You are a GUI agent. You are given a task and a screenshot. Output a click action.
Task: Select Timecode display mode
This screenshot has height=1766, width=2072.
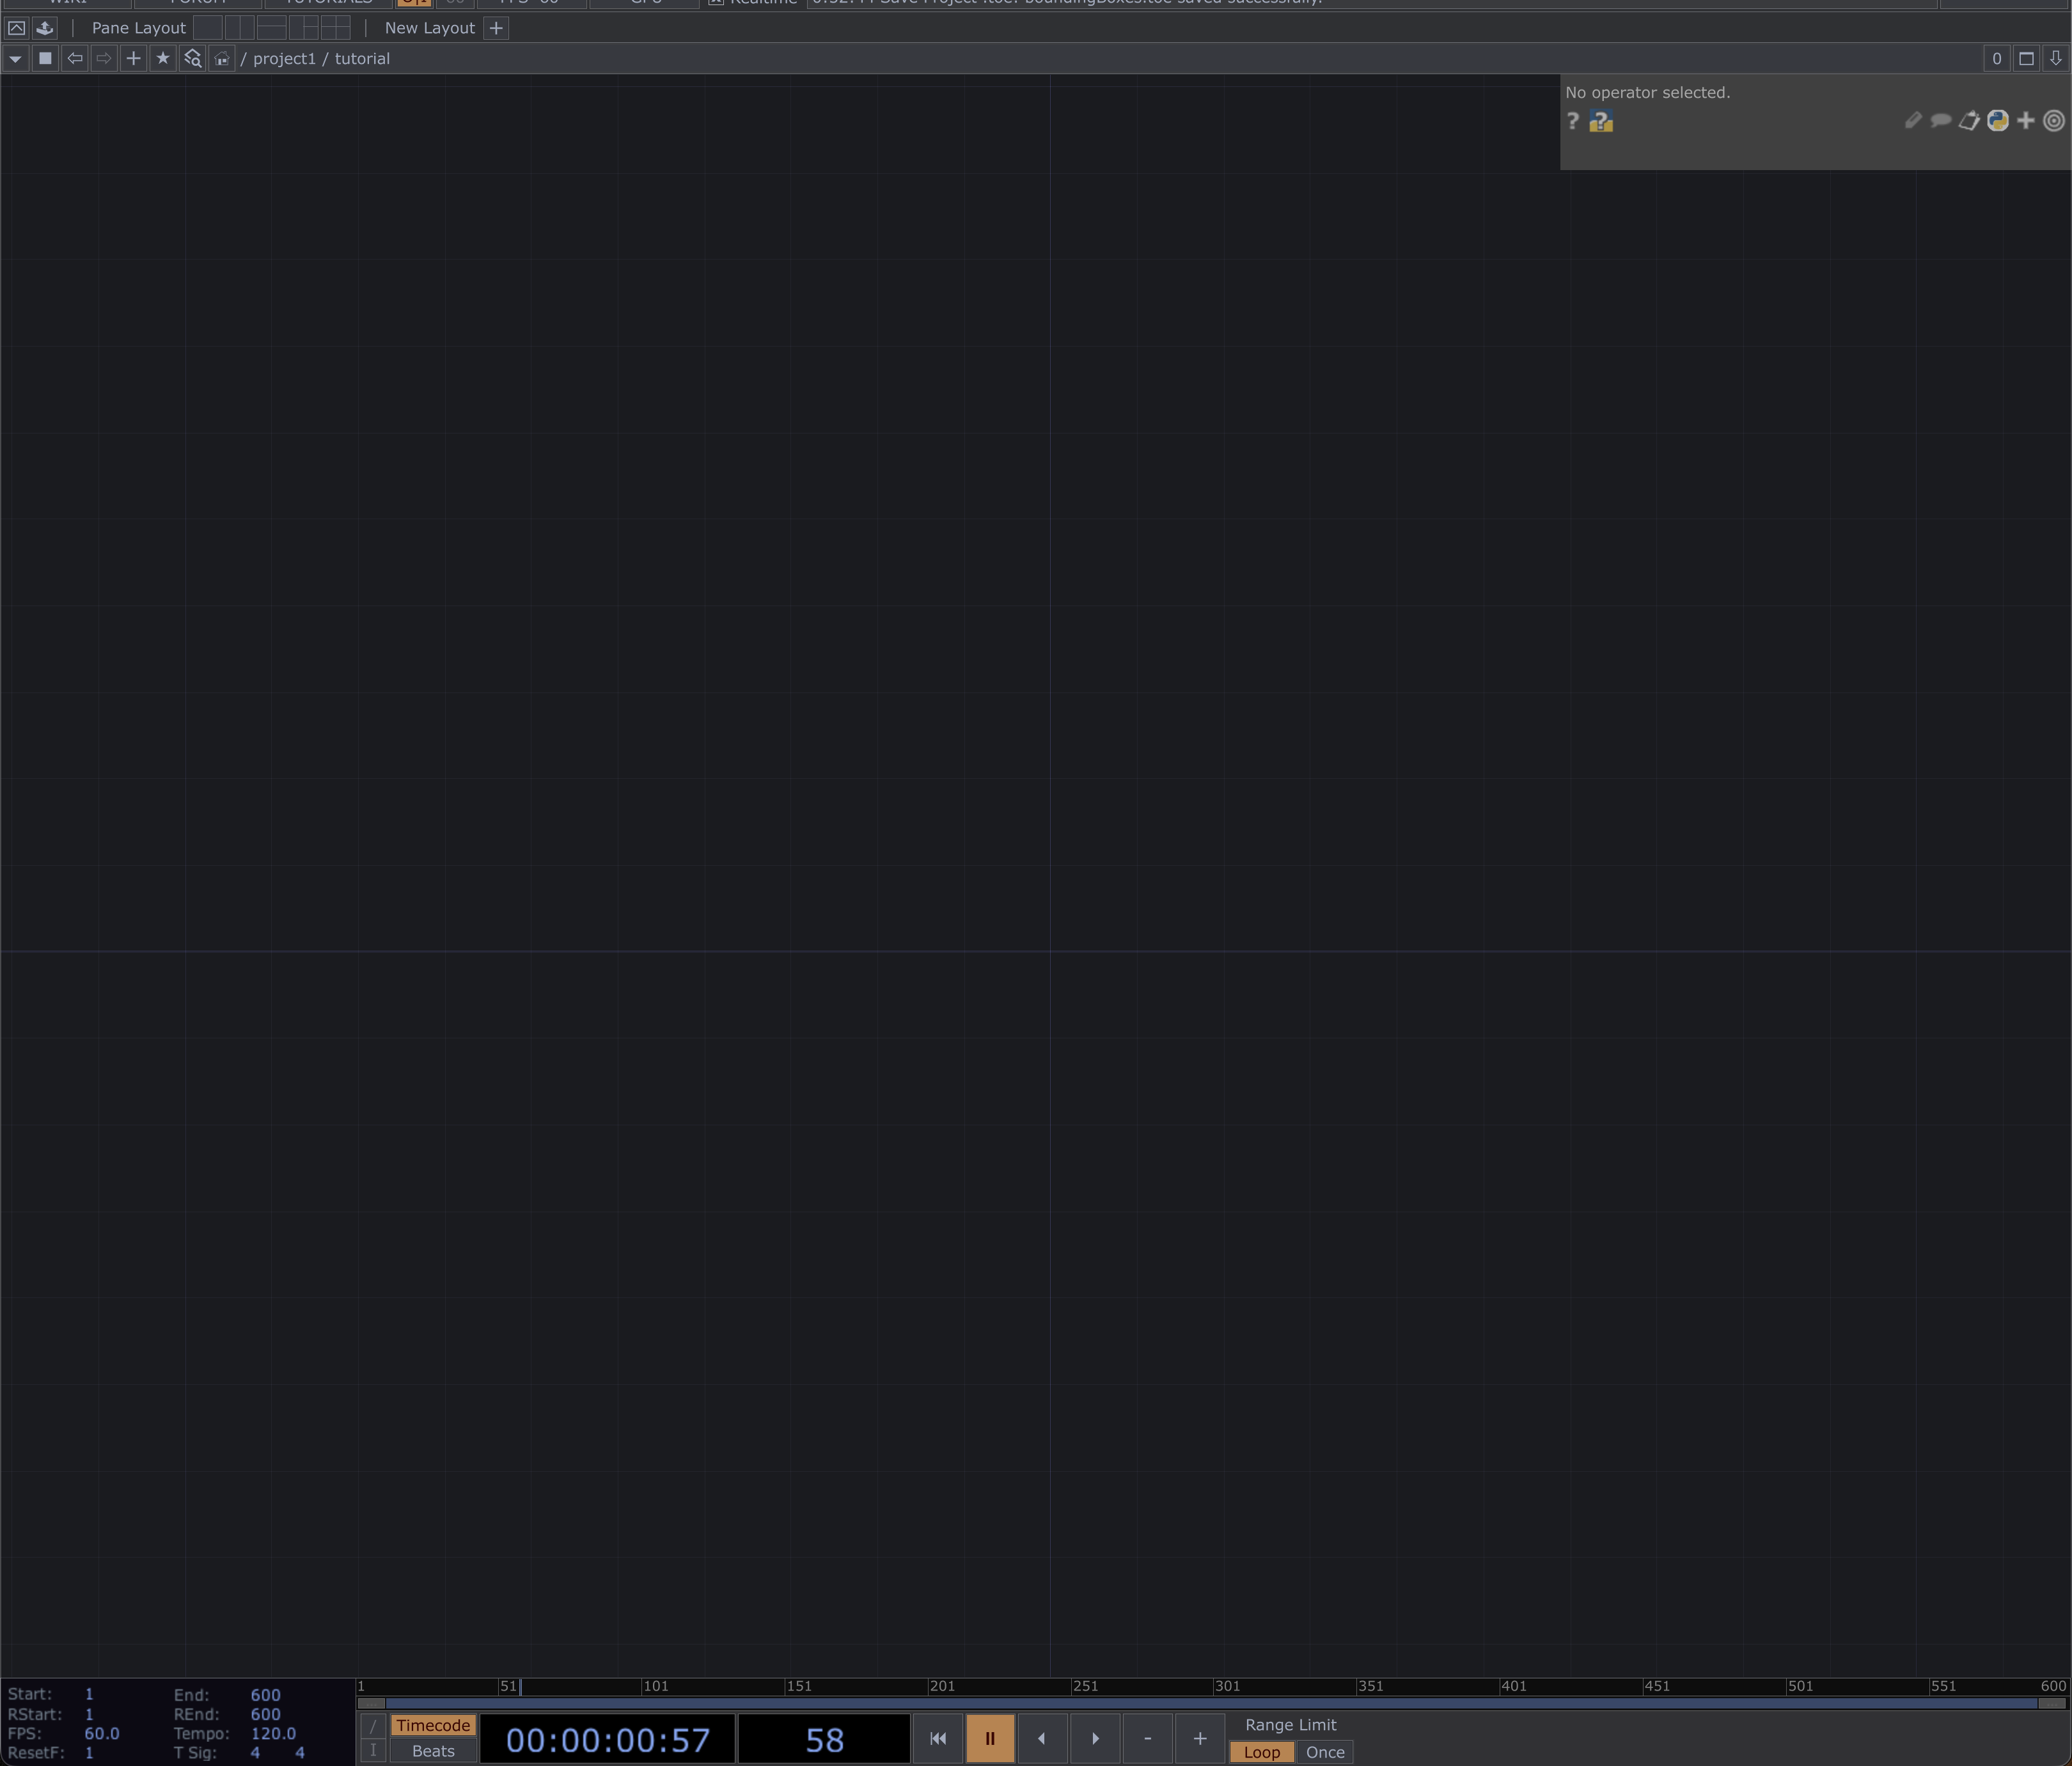click(433, 1725)
